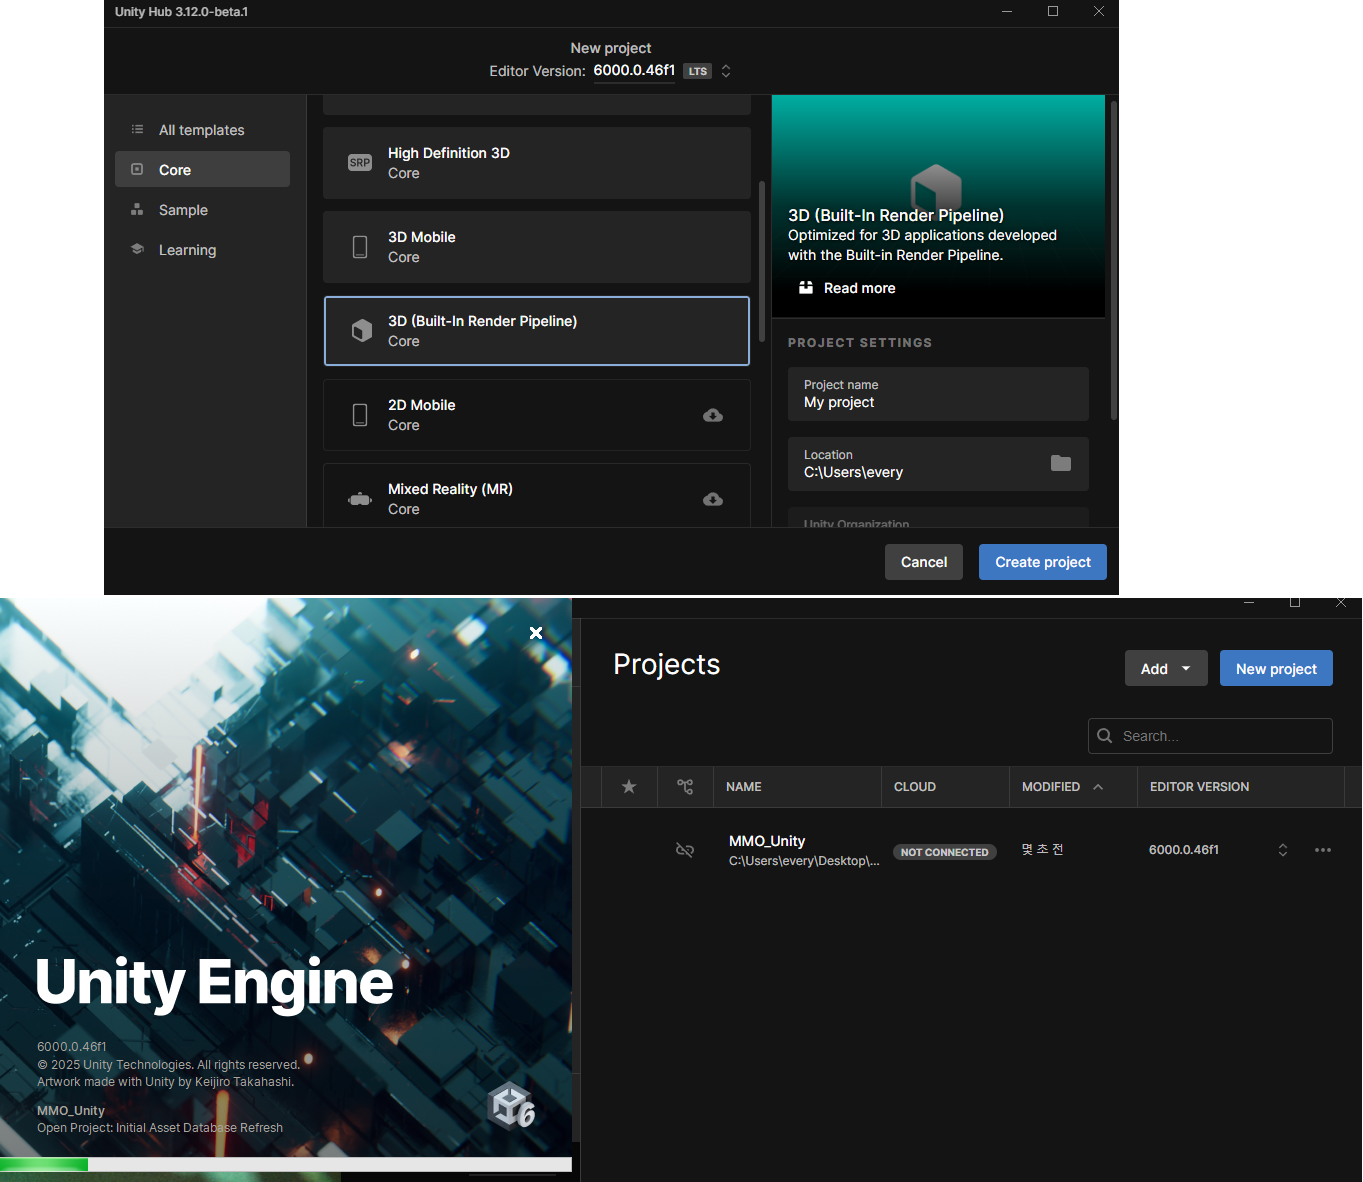
Task: Click the Unity 6 logo on splash
Action: (x=511, y=1105)
